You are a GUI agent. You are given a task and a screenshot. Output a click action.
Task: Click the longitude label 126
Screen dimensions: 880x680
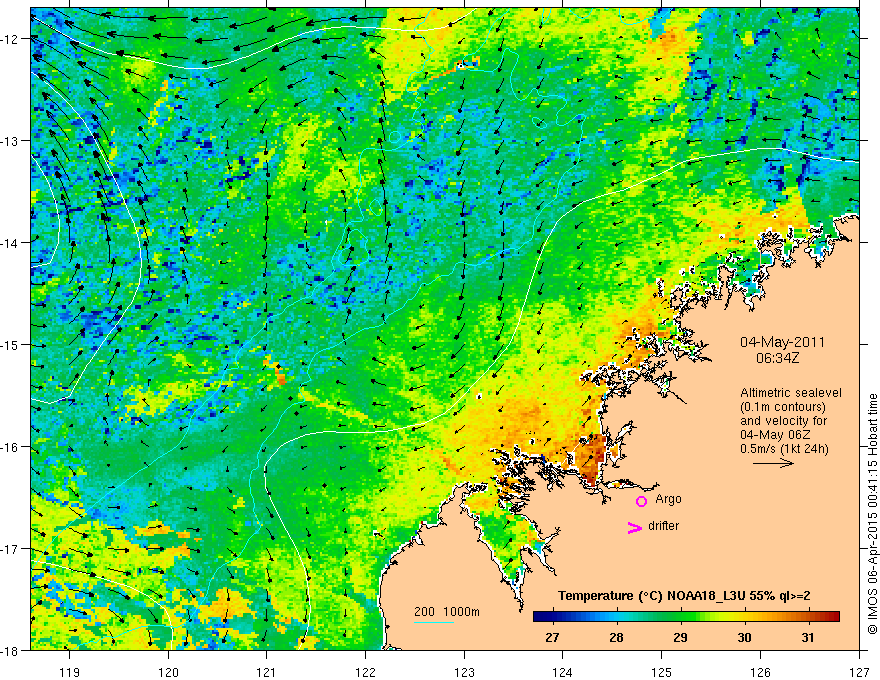[x=760, y=672]
